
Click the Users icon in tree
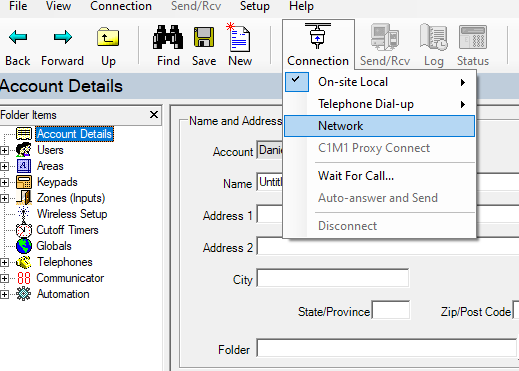[24, 150]
